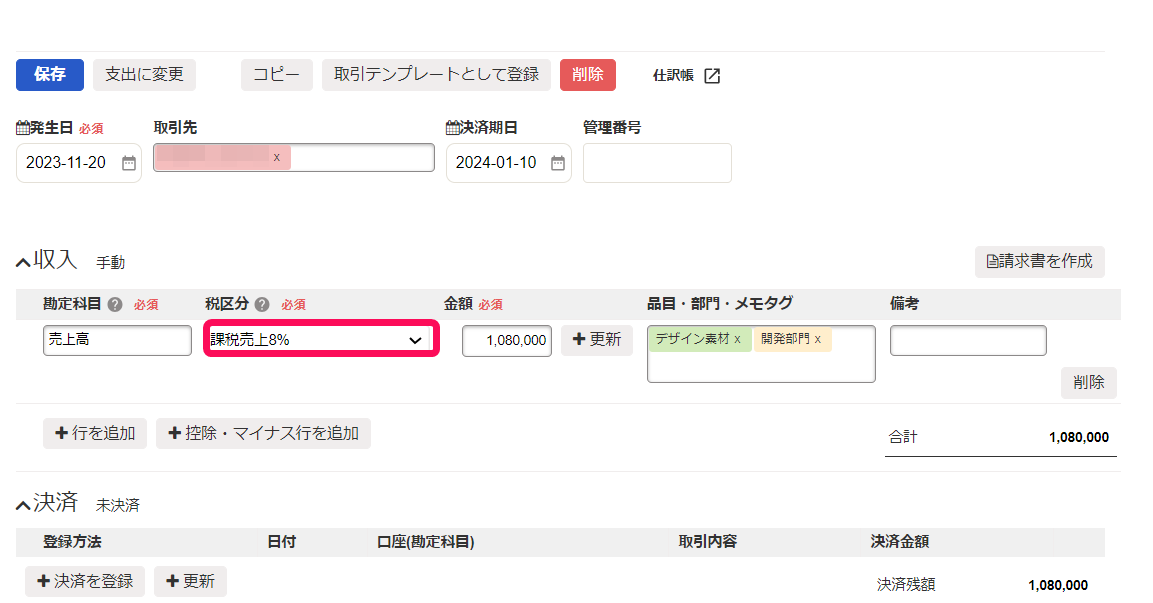Click the 合計 amount 1,080,000
Screen dimensions: 1153x603
(x=1079, y=438)
